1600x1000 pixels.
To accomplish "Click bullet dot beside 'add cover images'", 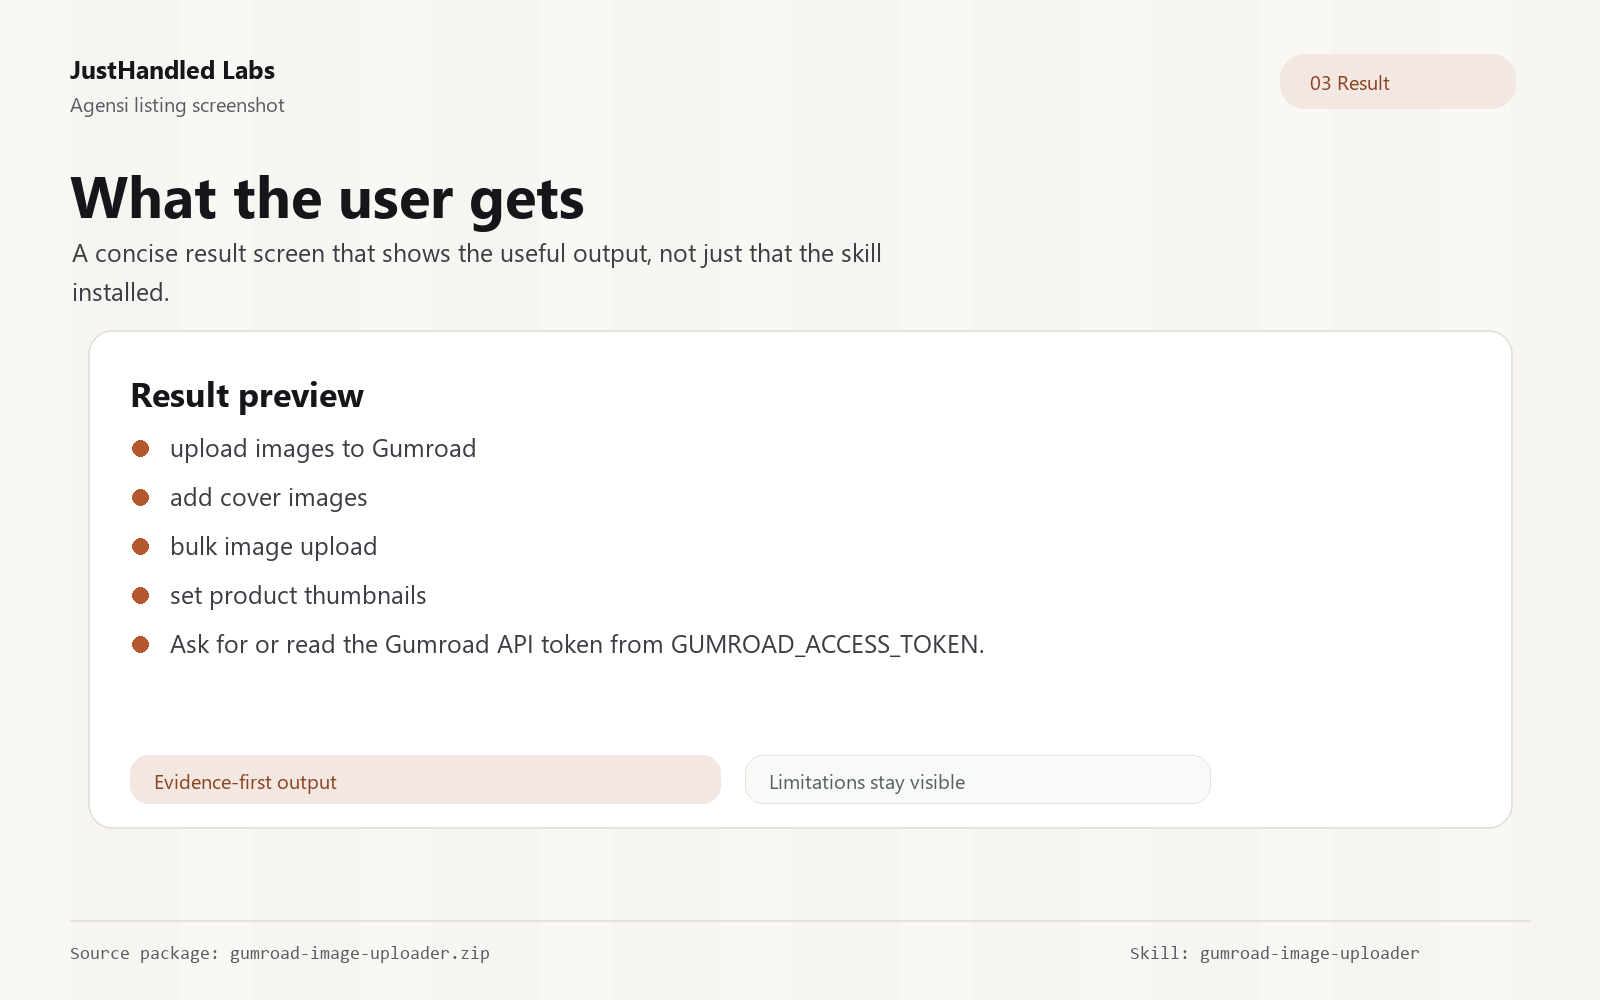I will click(141, 498).
